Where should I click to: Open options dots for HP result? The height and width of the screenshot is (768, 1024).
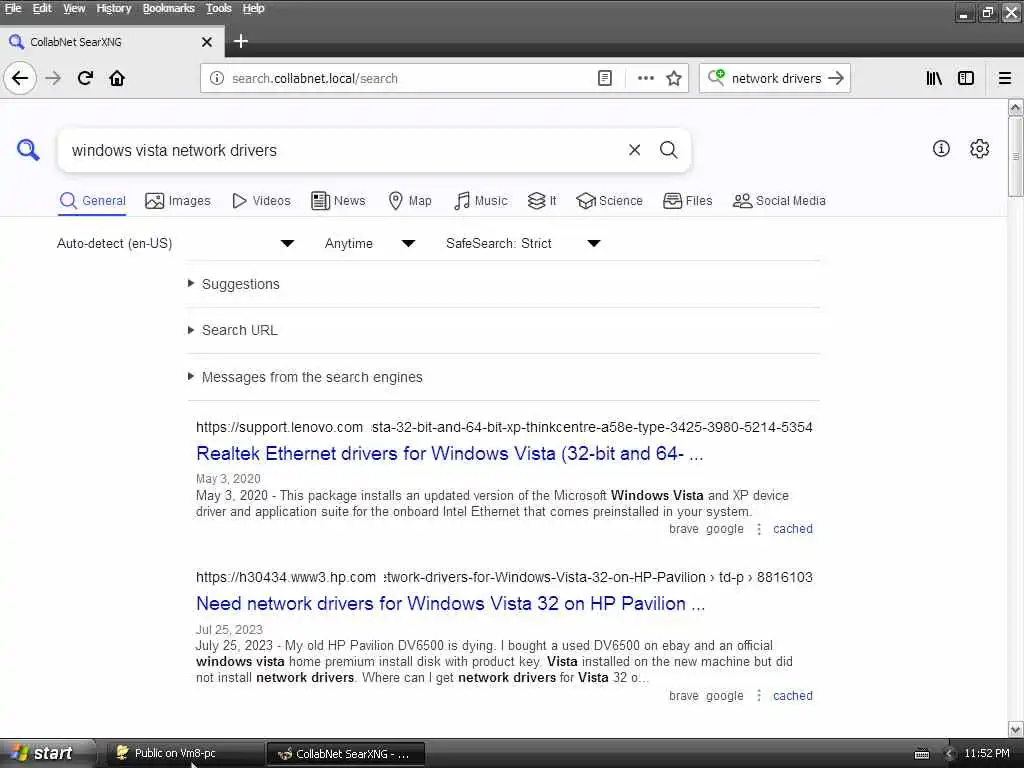[758, 696]
